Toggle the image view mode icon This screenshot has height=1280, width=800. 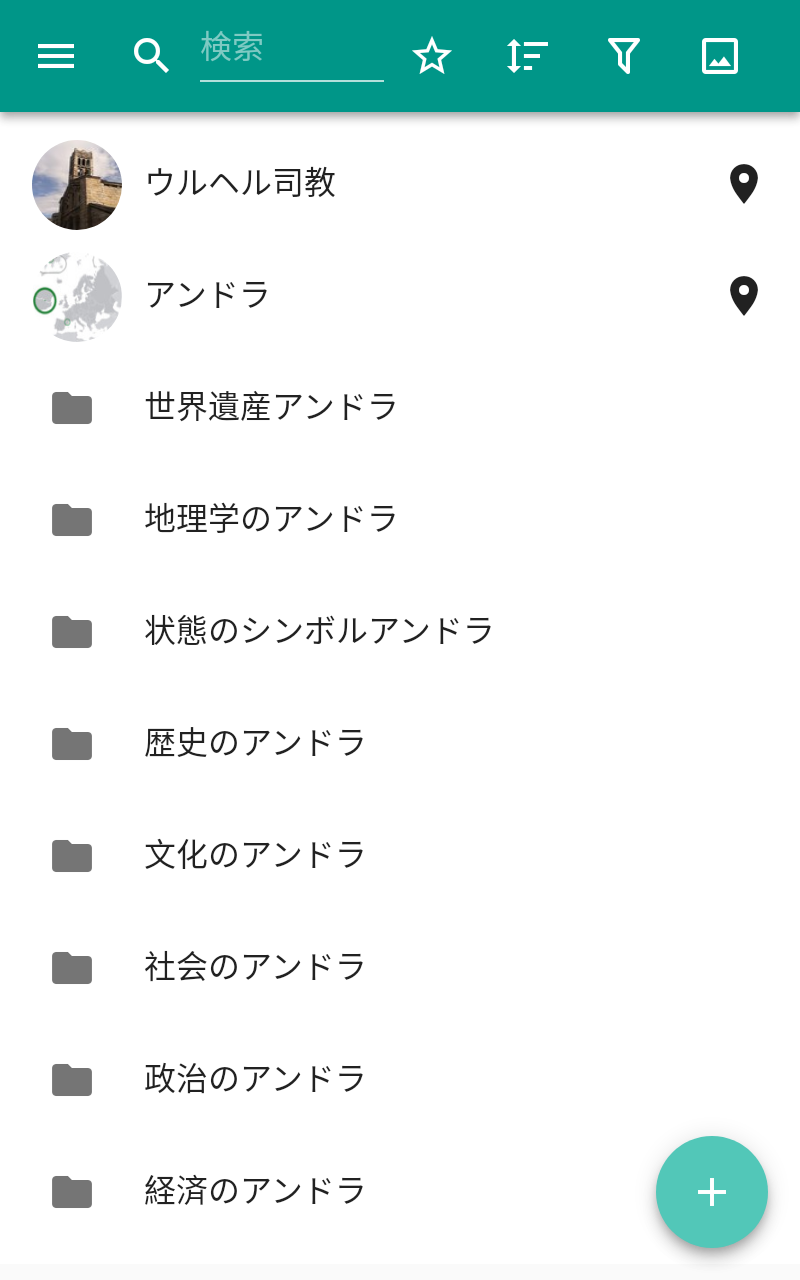(x=719, y=56)
